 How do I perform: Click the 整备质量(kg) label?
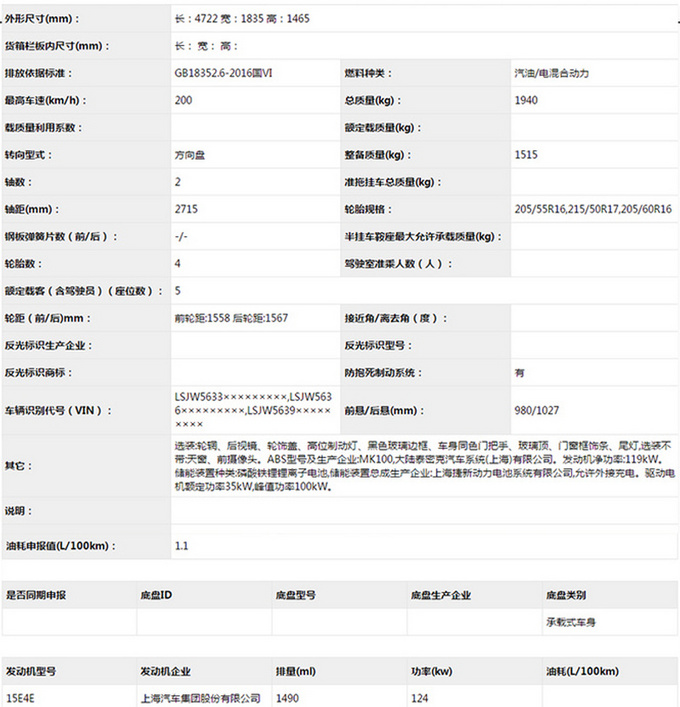[377, 155]
